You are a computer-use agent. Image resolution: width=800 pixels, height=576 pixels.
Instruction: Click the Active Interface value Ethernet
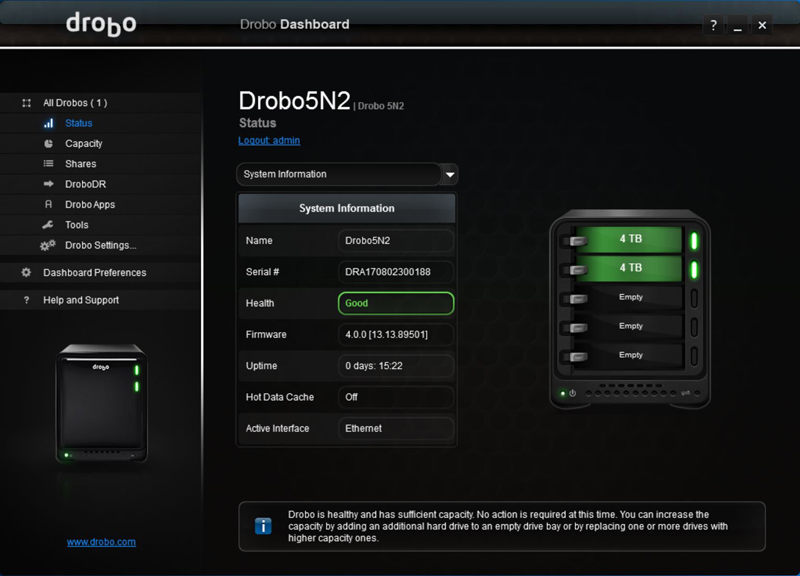tap(396, 429)
